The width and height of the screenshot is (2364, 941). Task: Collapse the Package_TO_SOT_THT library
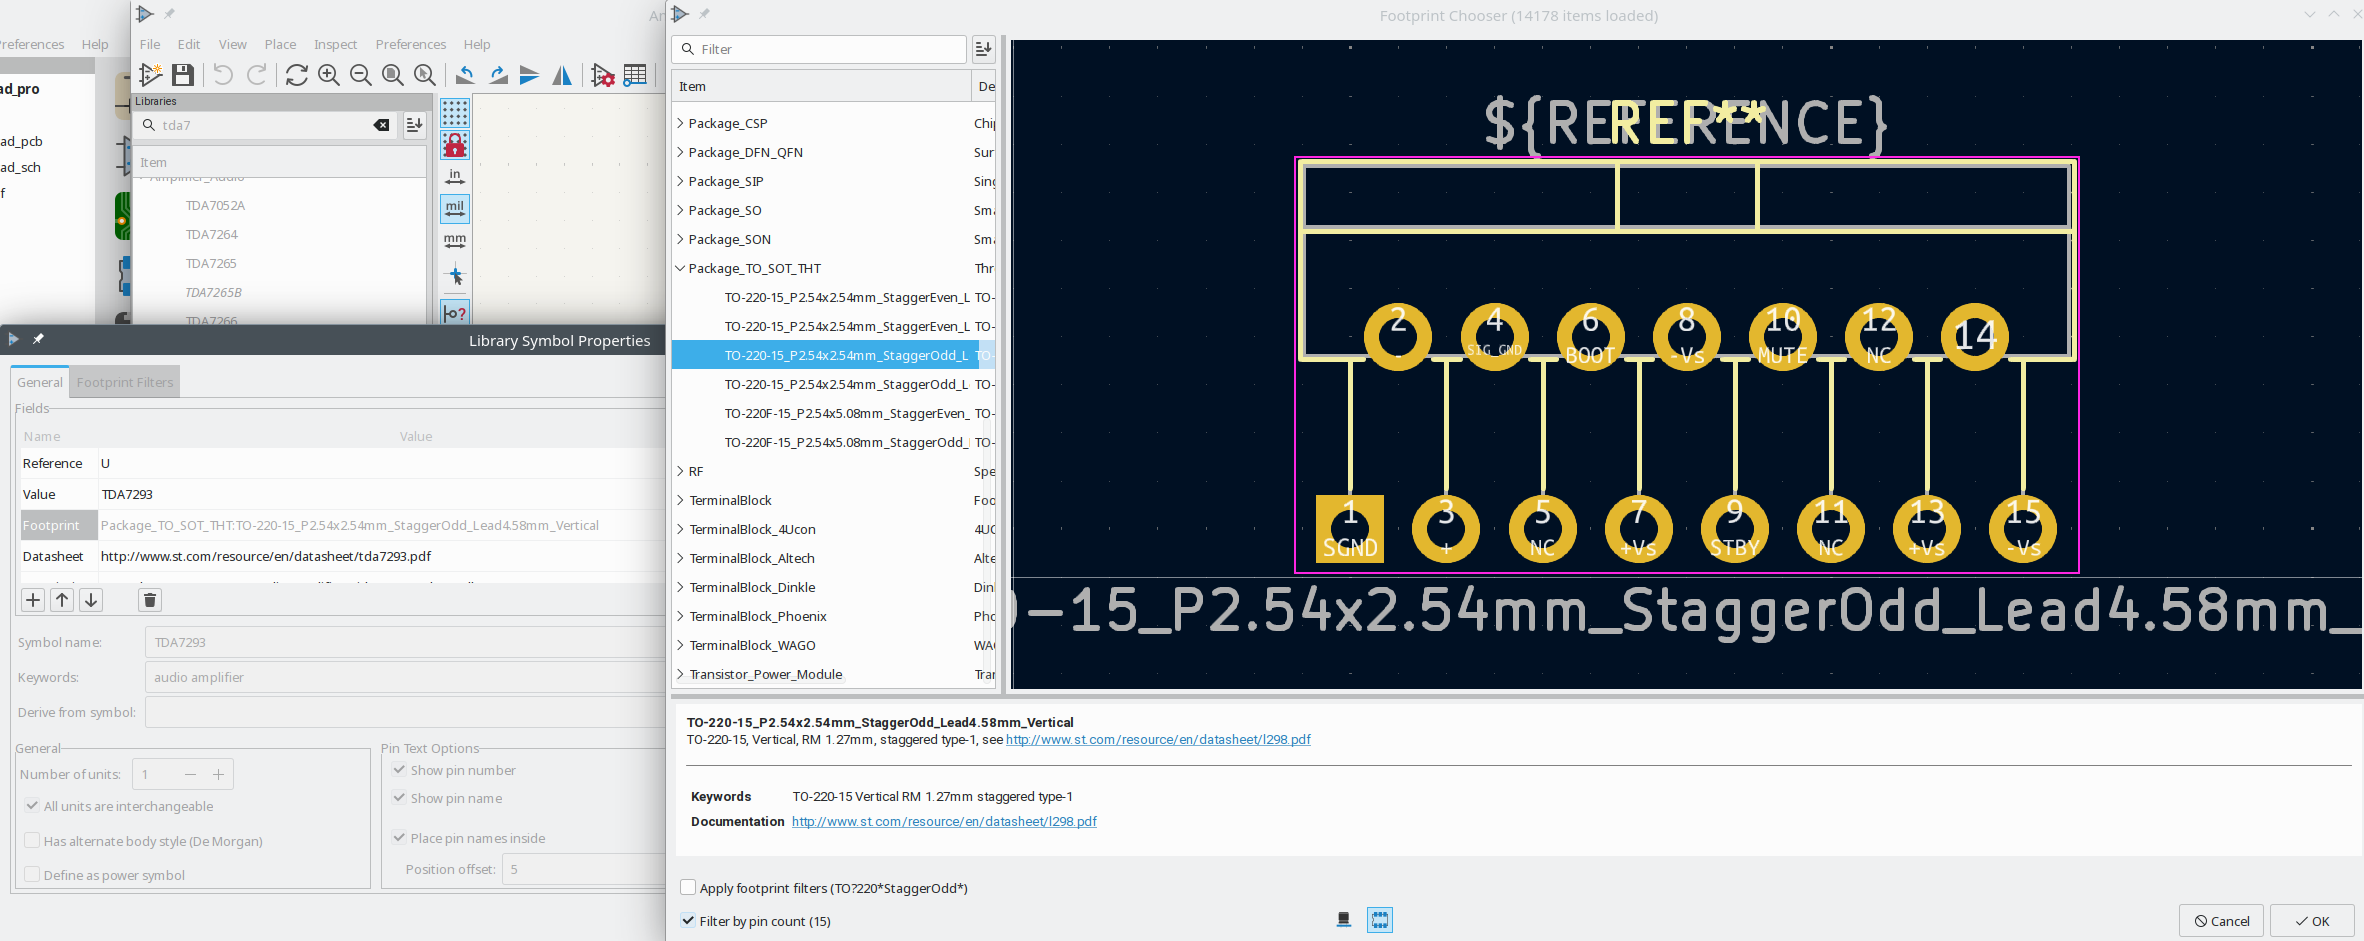pyautogui.click(x=681, y=268)
